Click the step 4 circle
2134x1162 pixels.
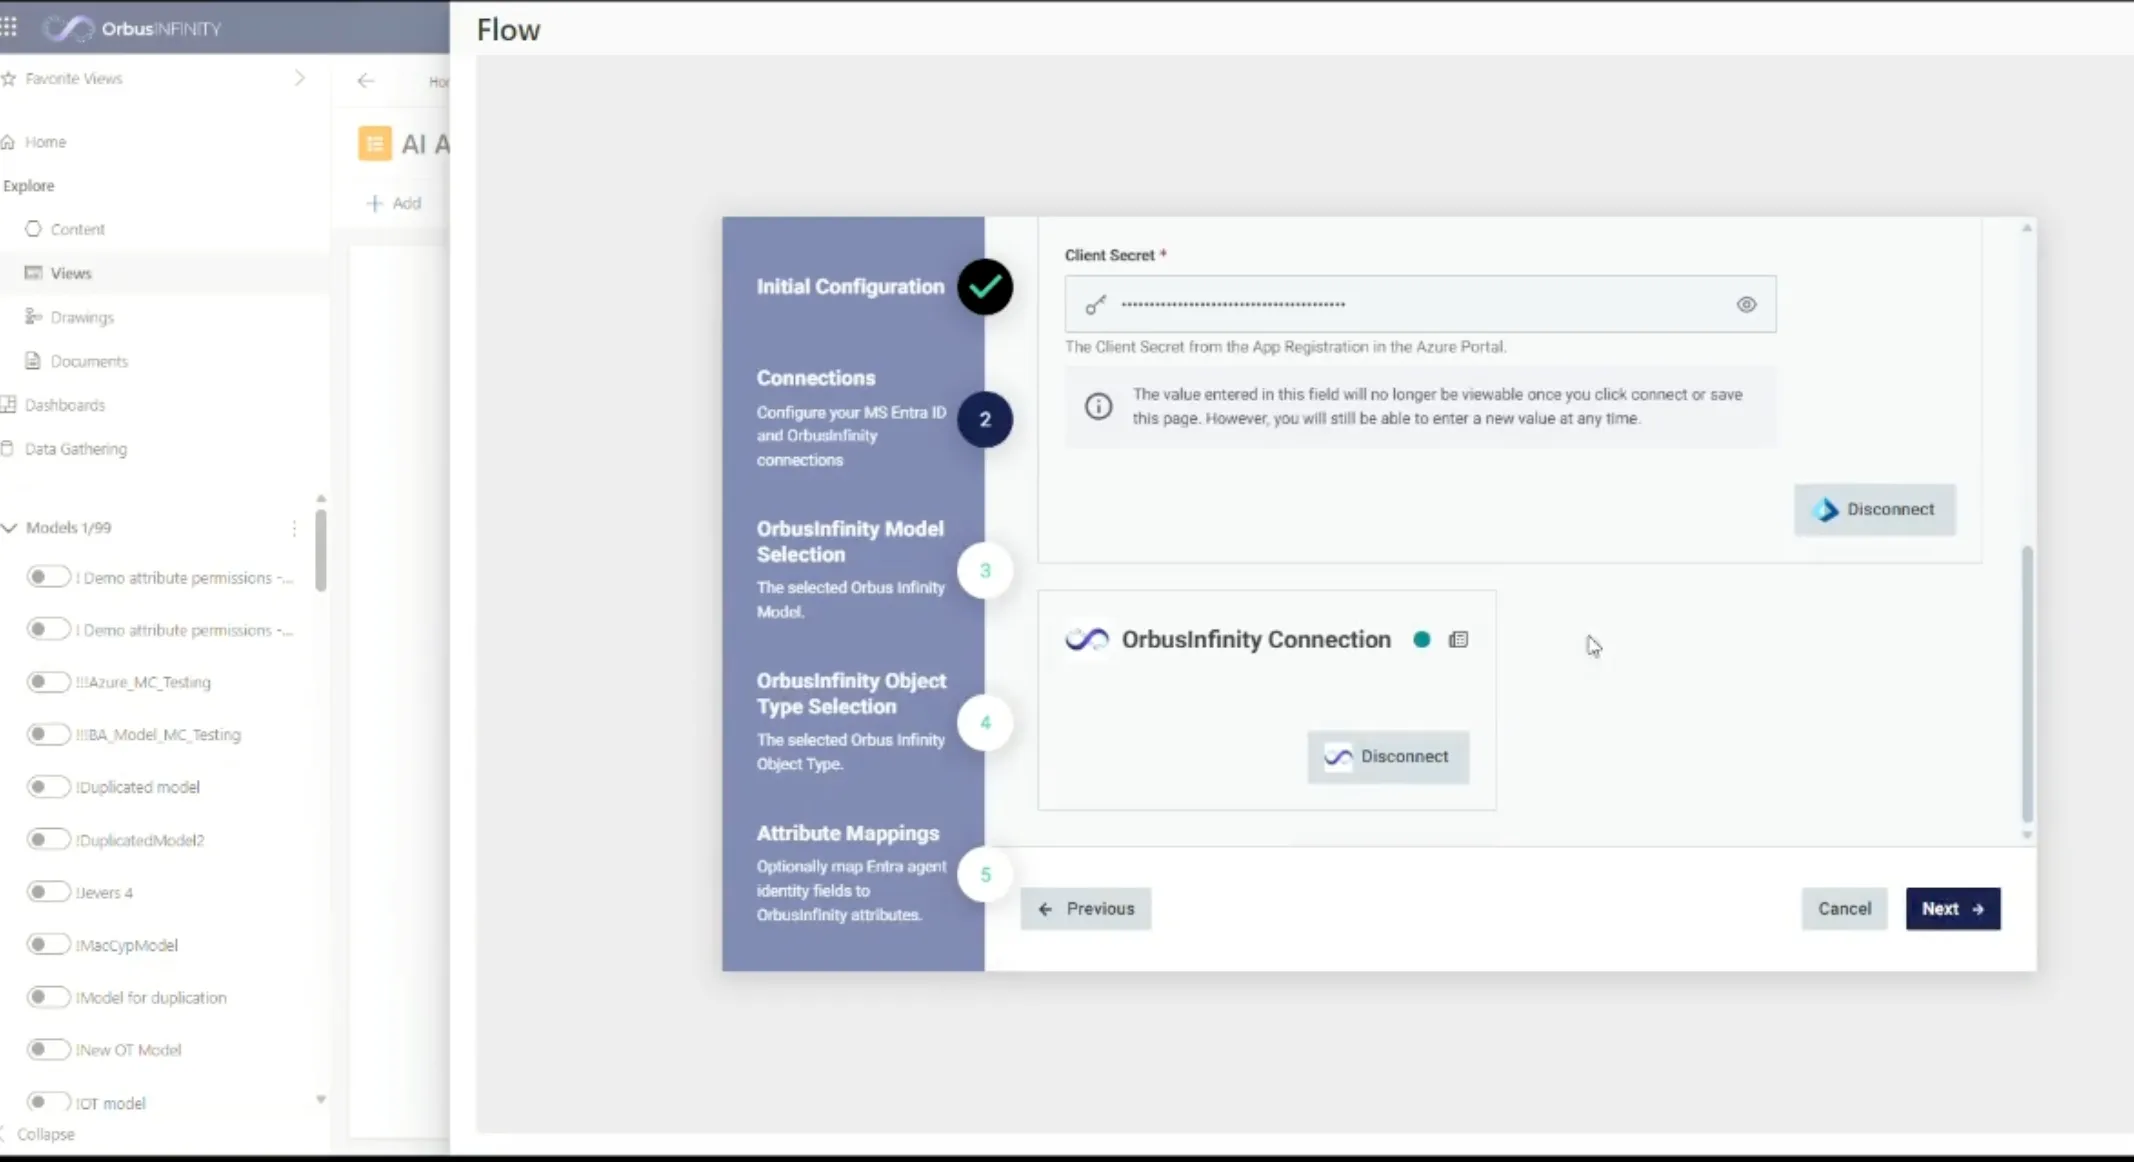pos(985,723)
